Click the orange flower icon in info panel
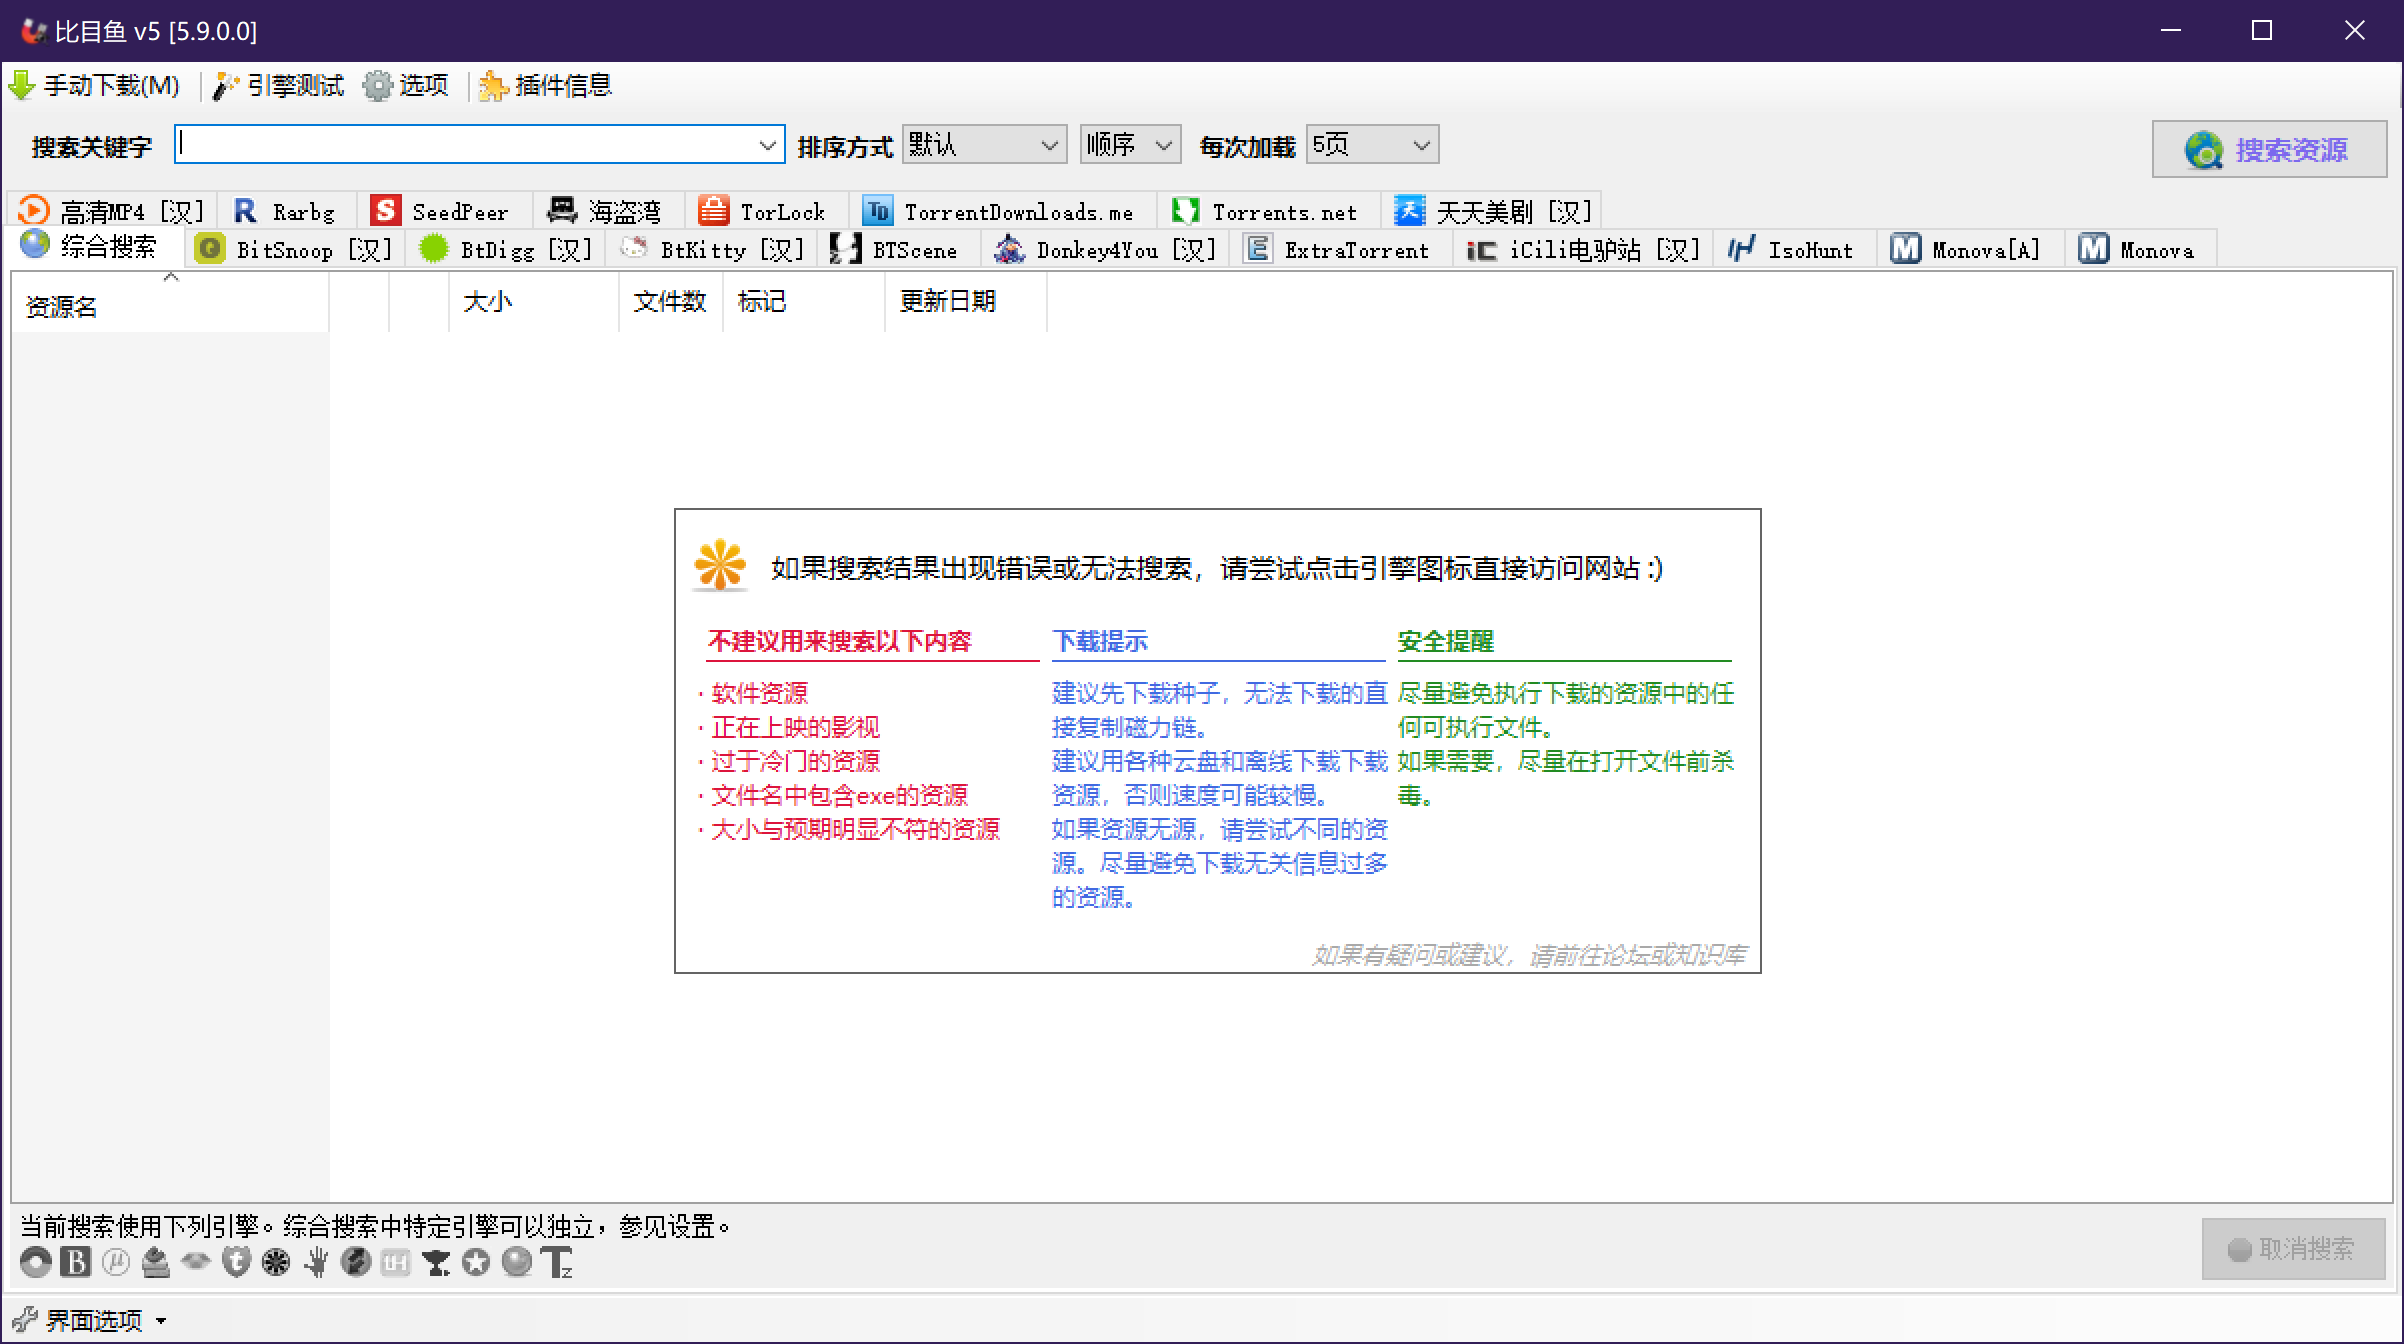This screenshot has width=2404, height=1344. tap(720, 566)
